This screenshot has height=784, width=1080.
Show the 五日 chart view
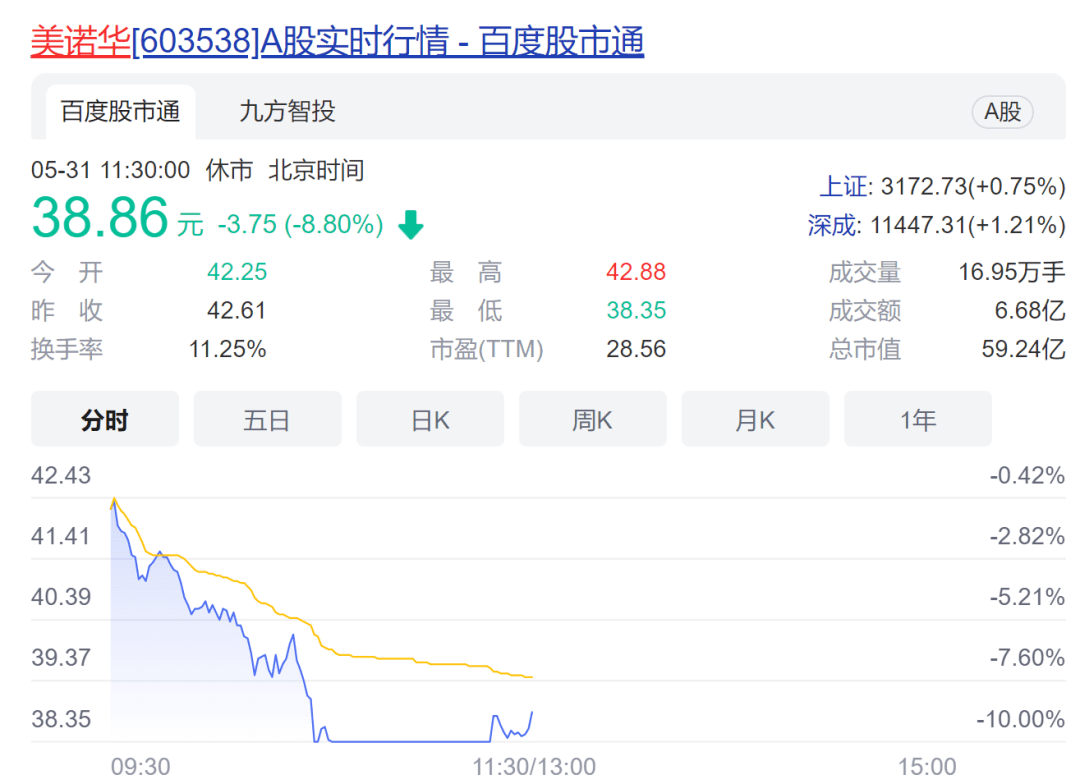point(267,420)
